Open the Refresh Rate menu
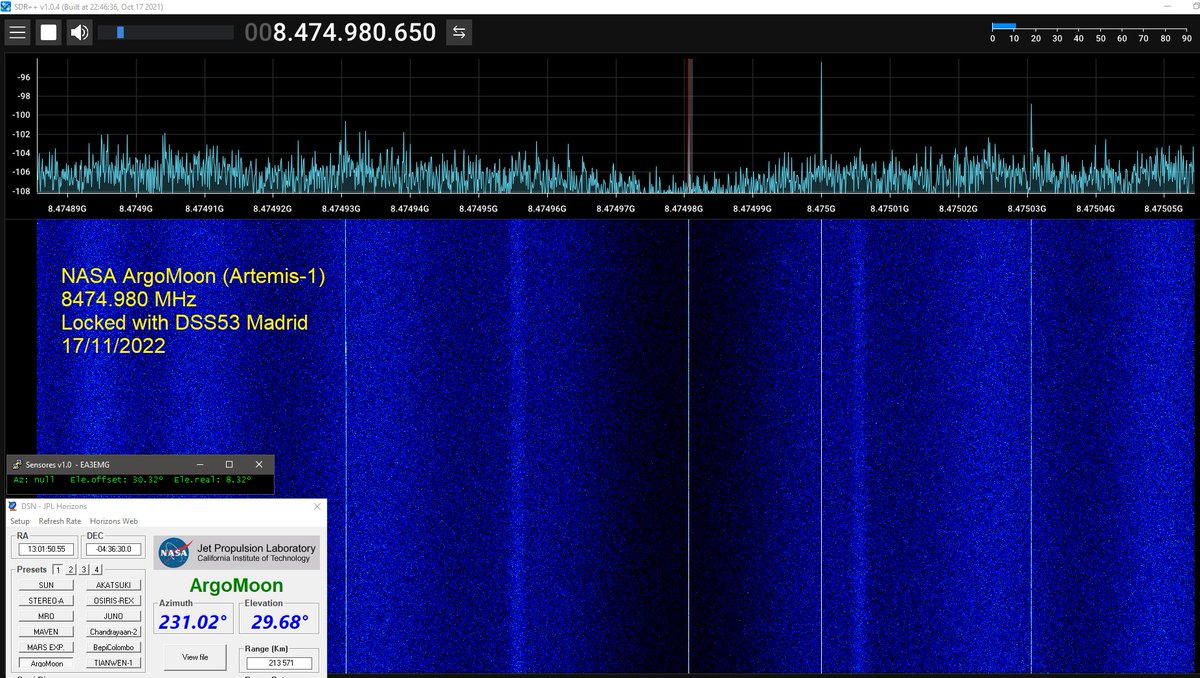Image resolution: width=1200 pixels, height=678 pixels. (60, 521)
